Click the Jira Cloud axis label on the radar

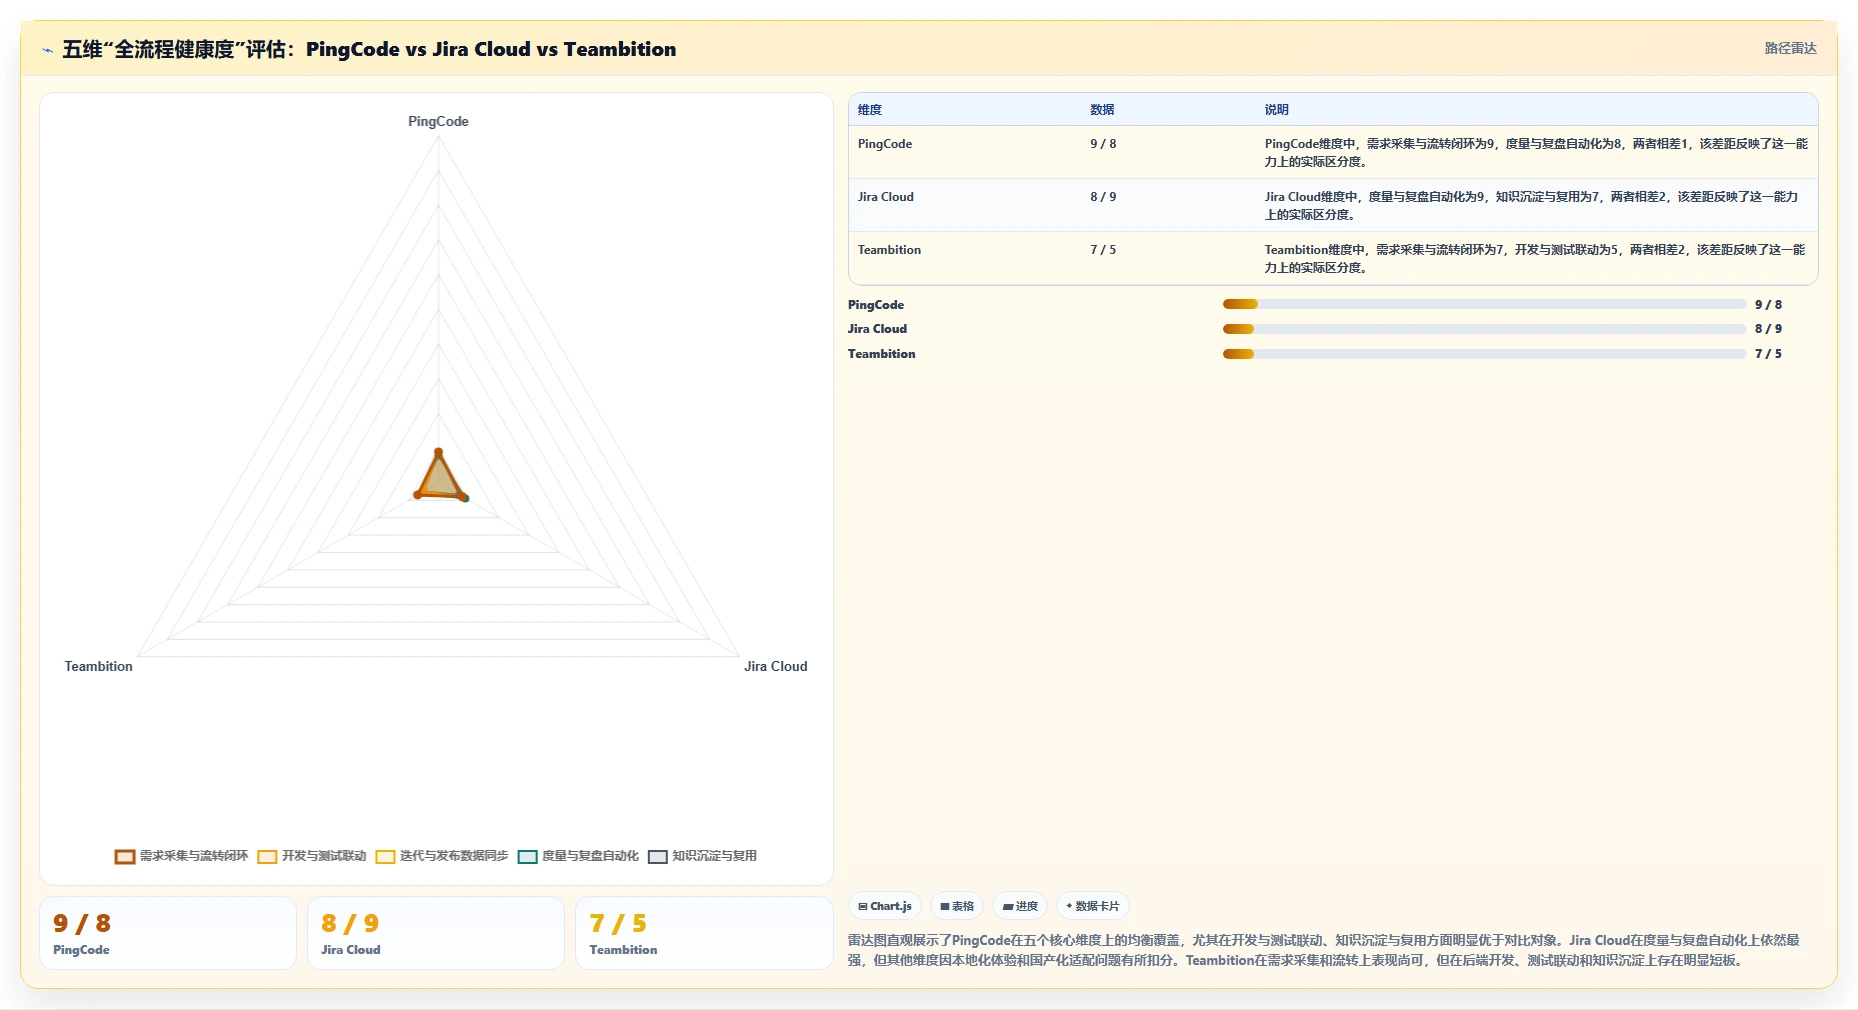[775, 666]
